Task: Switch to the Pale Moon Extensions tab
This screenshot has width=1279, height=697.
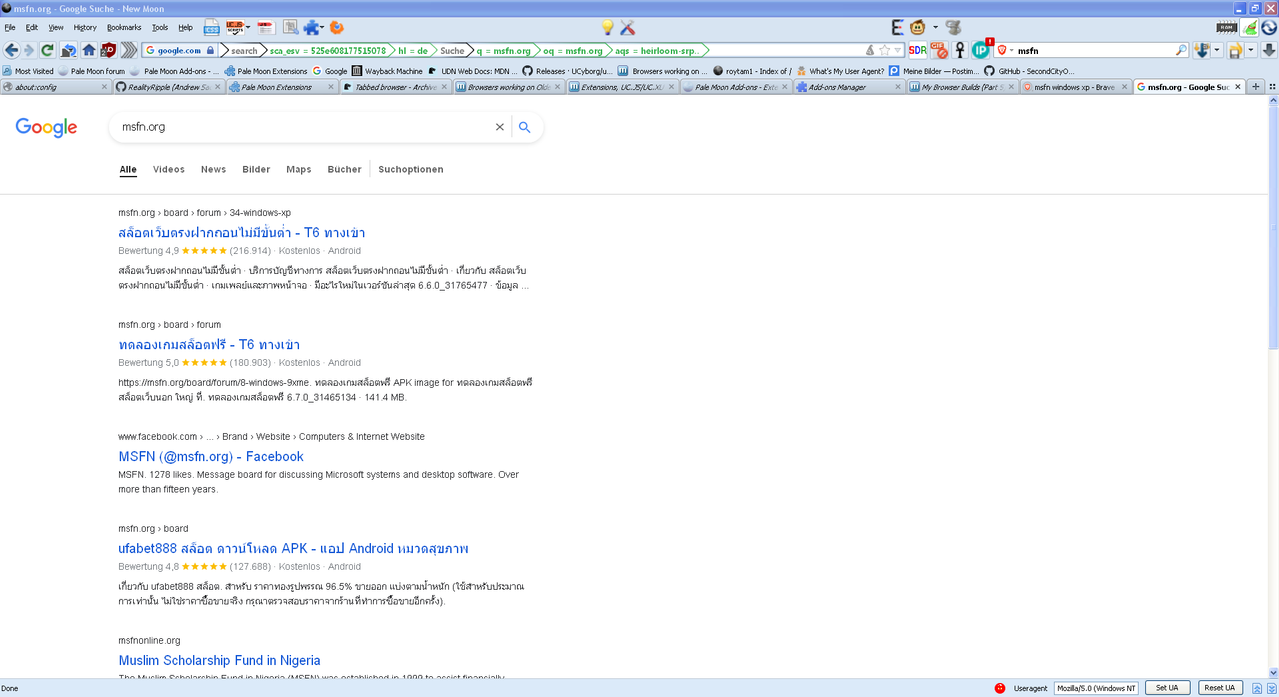Action: point(282,87)
